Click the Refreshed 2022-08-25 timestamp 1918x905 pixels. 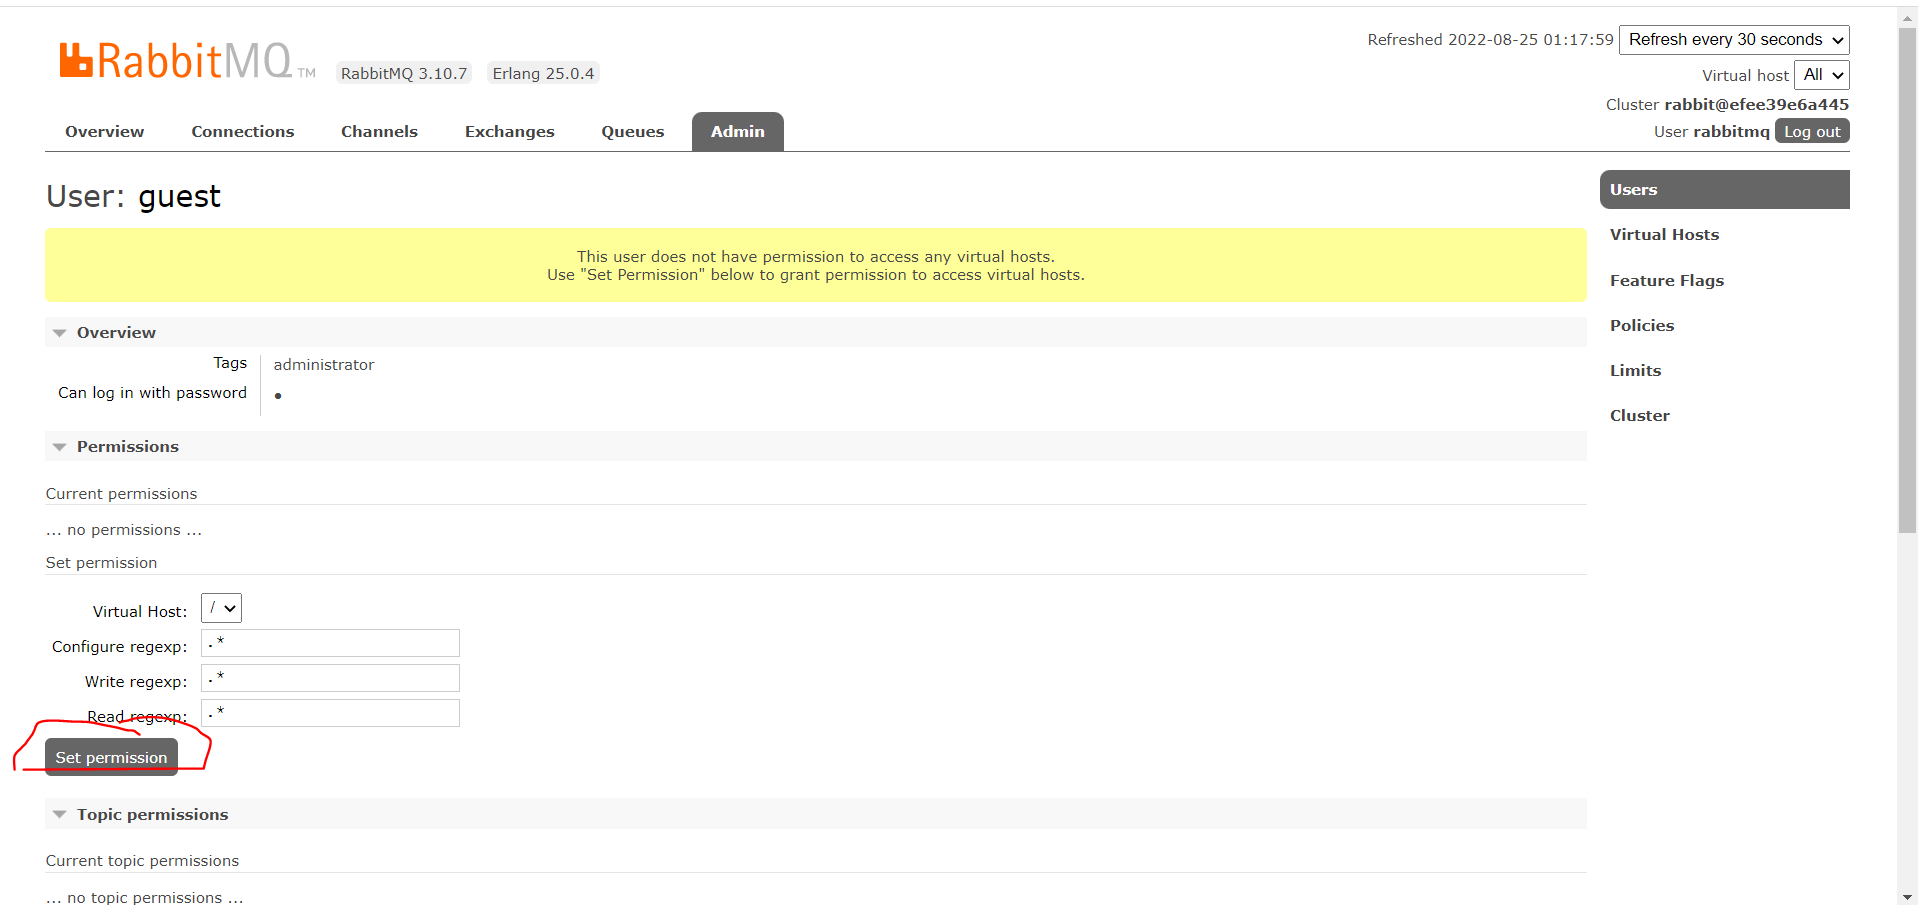[1490, 40]
